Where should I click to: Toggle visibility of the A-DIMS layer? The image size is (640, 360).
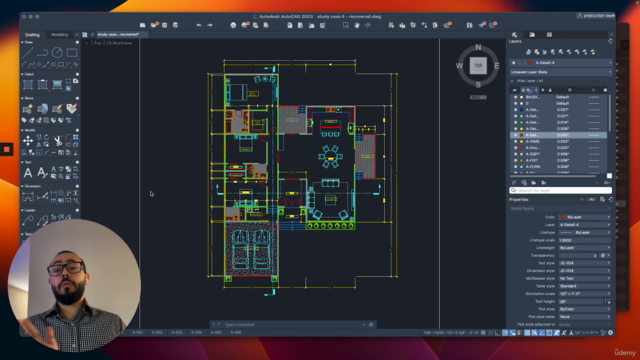(x=516, y=142)
